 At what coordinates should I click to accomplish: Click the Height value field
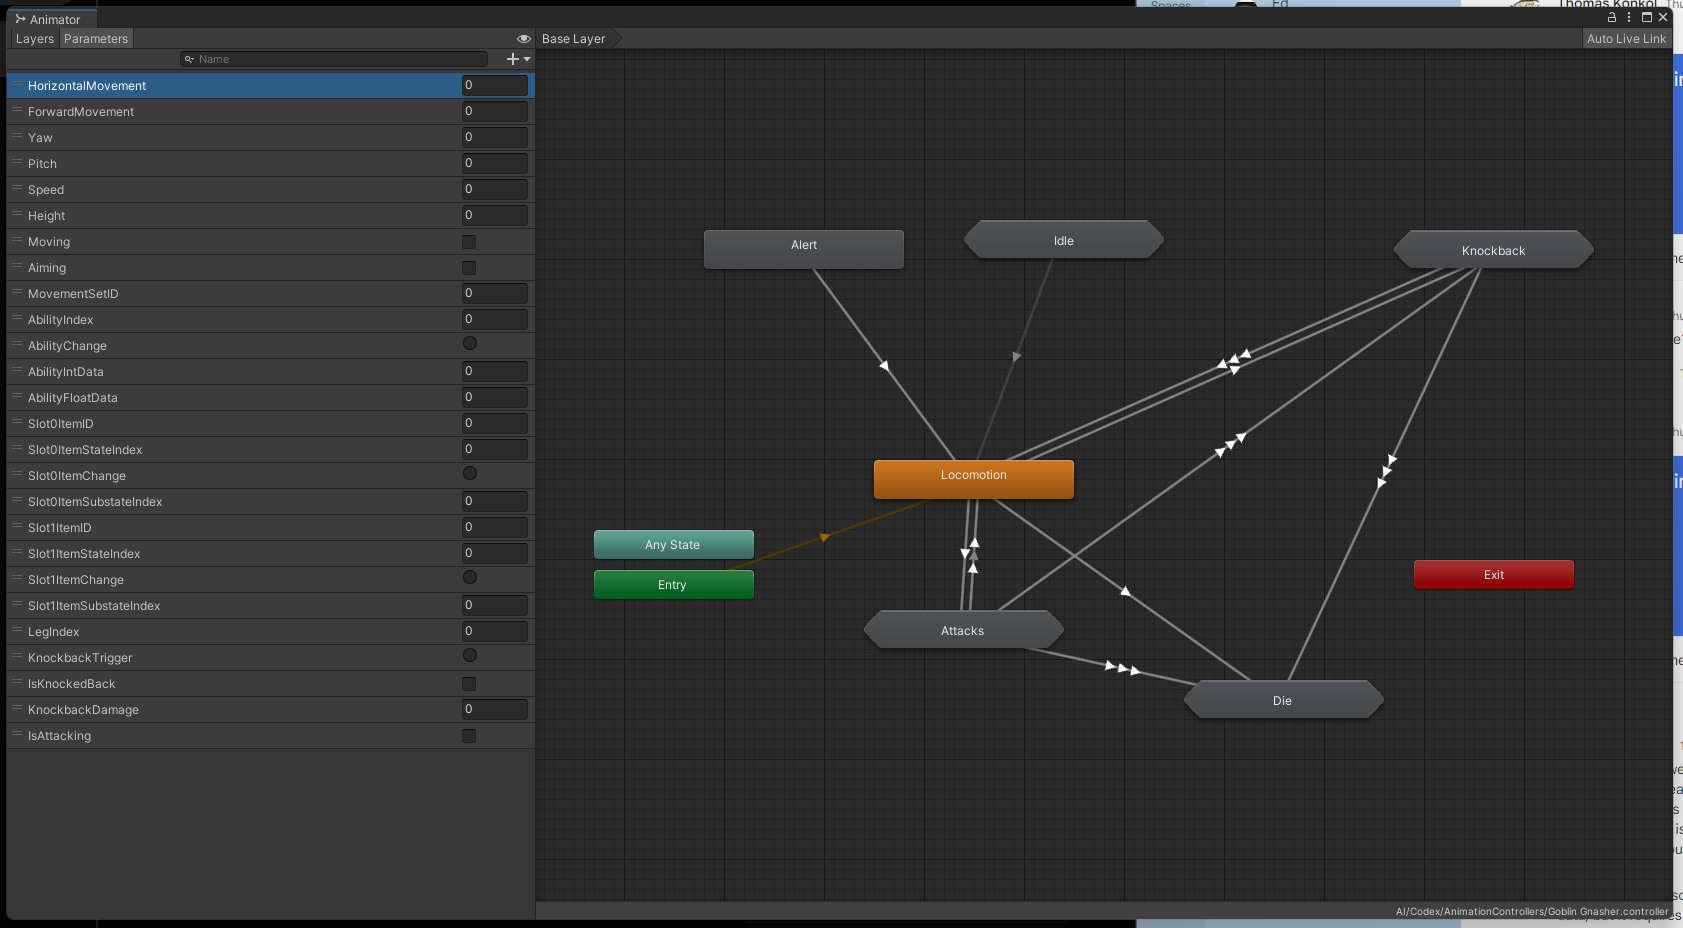point(495,215)
